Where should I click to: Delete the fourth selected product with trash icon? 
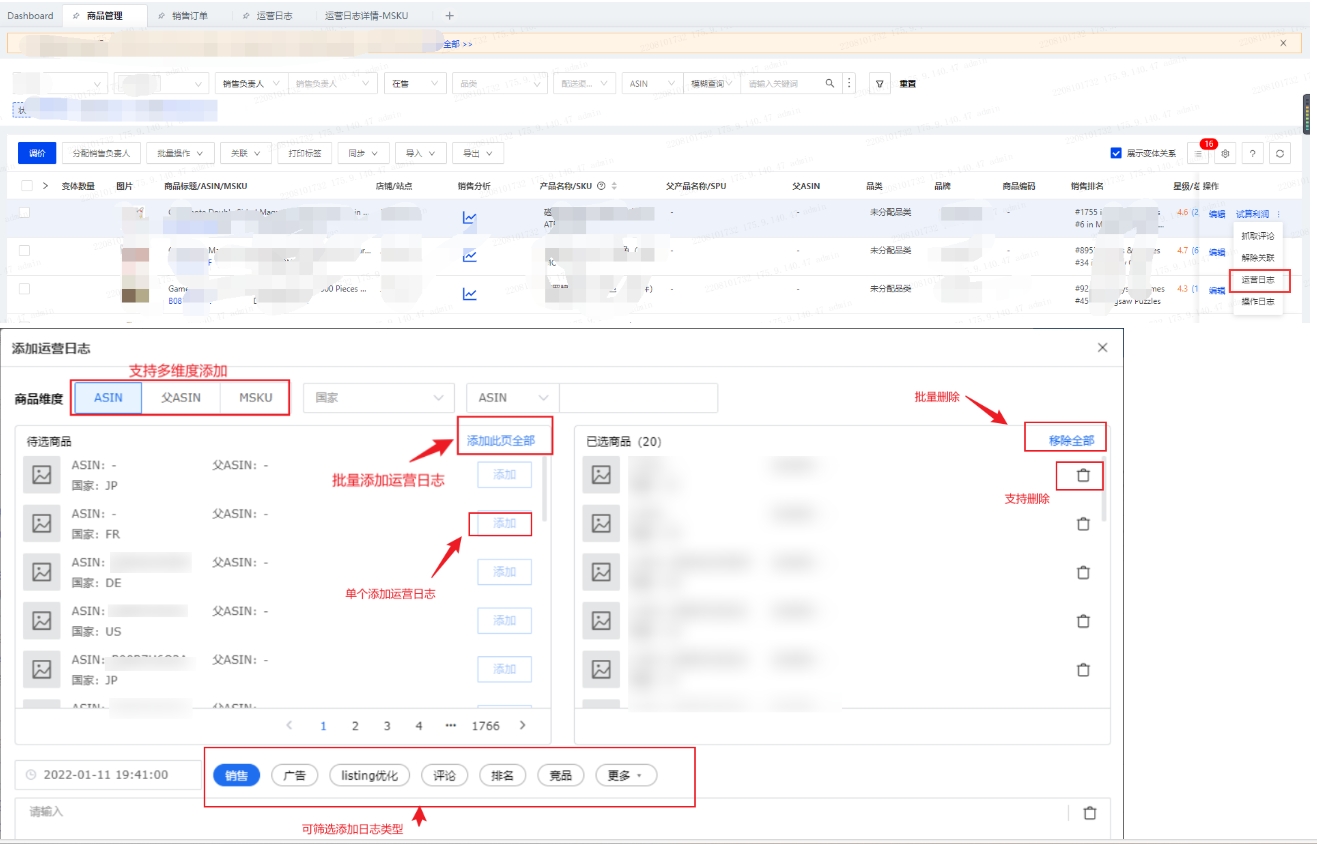point(1082,621)
